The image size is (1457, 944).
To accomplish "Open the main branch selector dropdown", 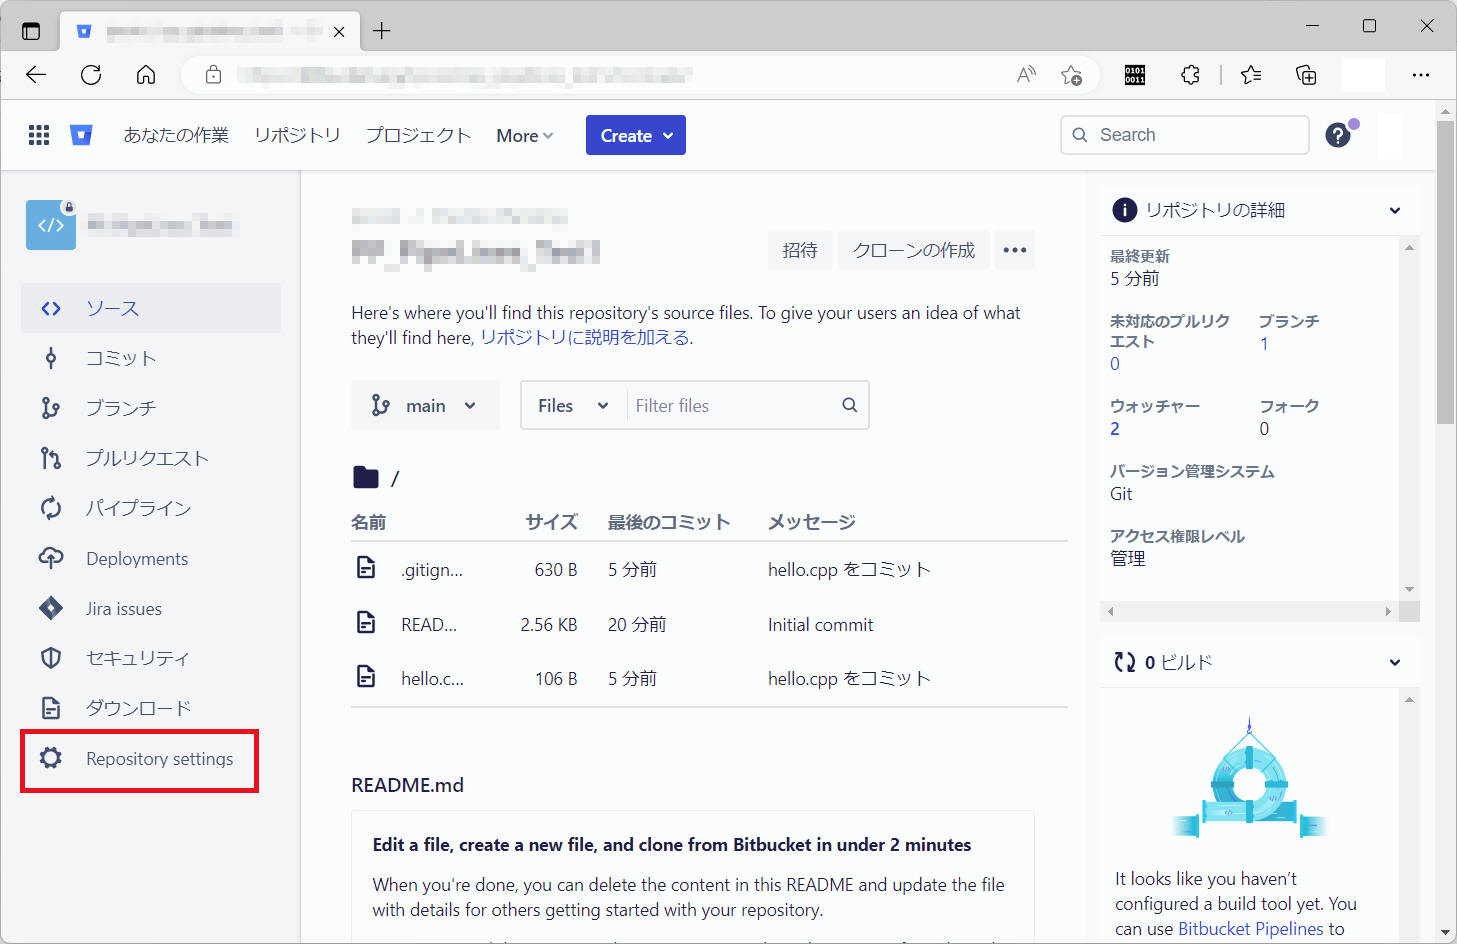I will click(425, 405).
